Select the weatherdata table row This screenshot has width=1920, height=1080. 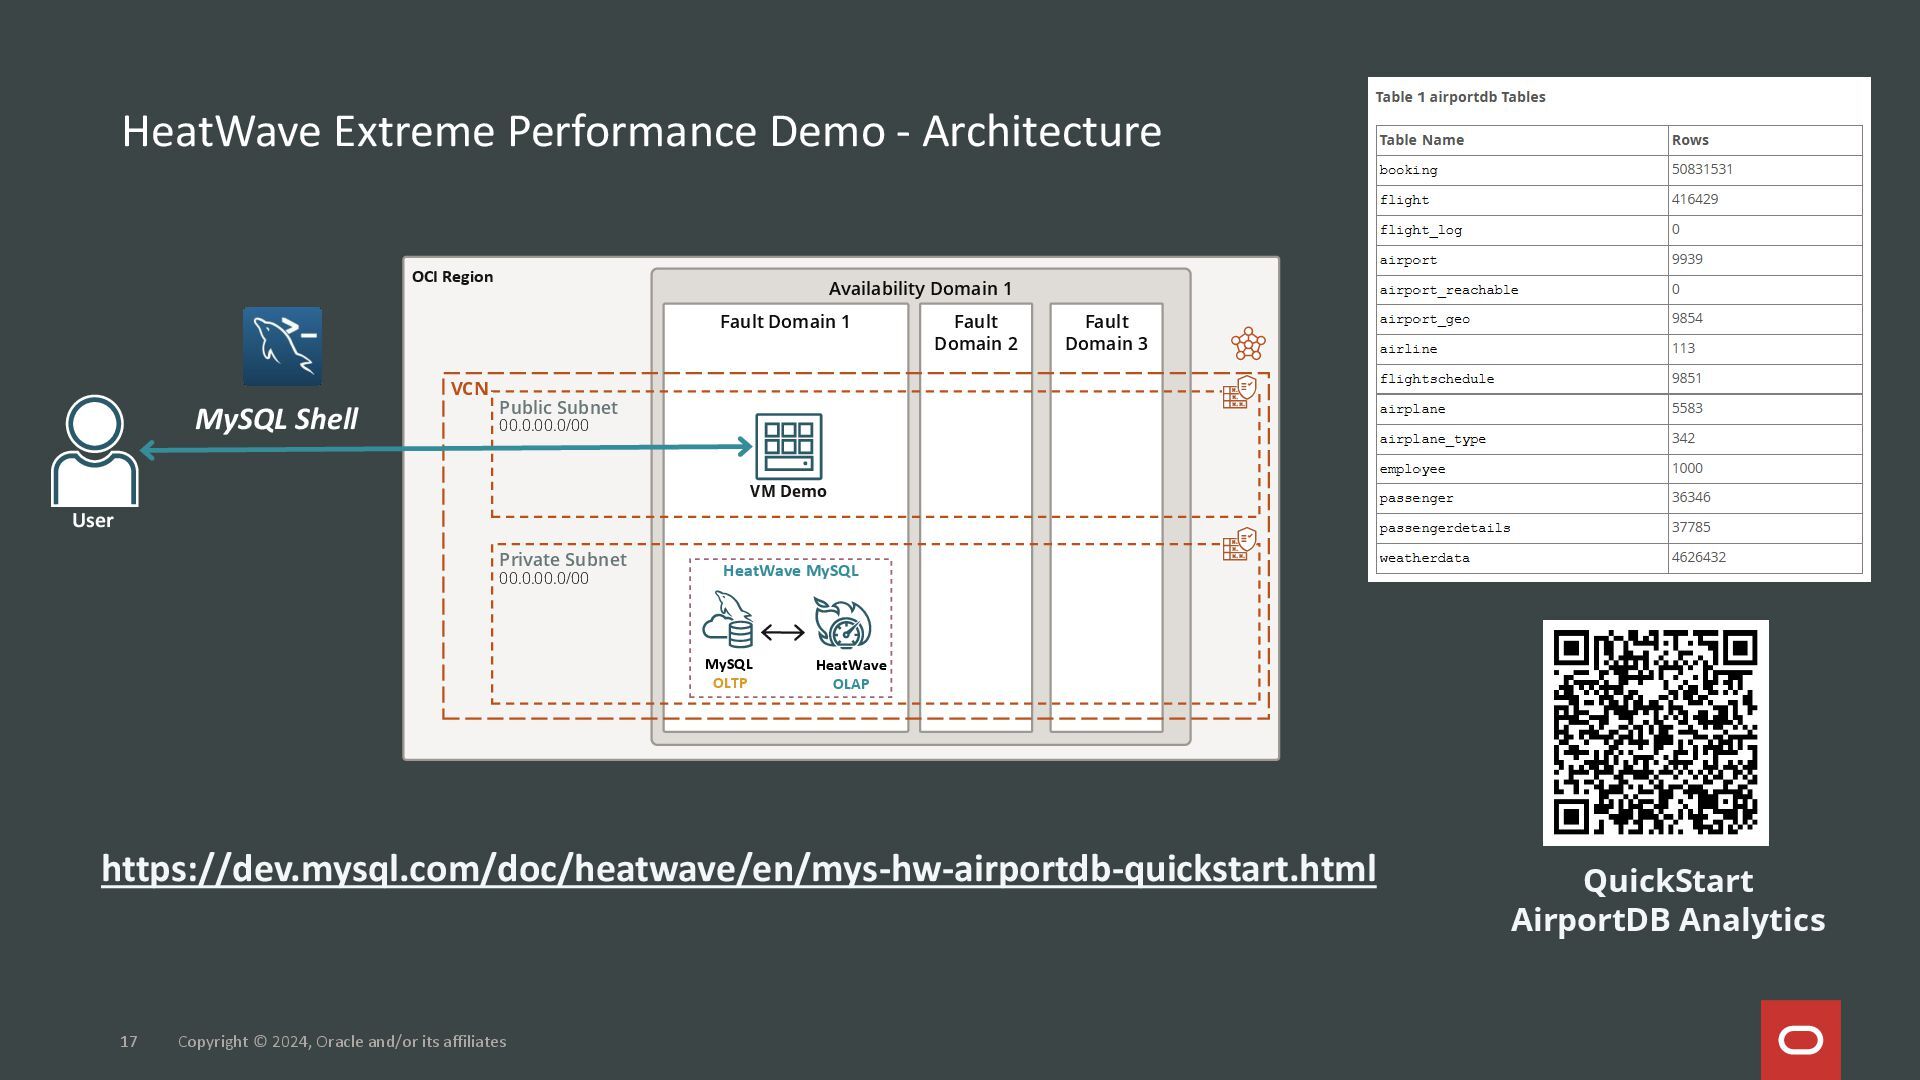coord(1618,558)
